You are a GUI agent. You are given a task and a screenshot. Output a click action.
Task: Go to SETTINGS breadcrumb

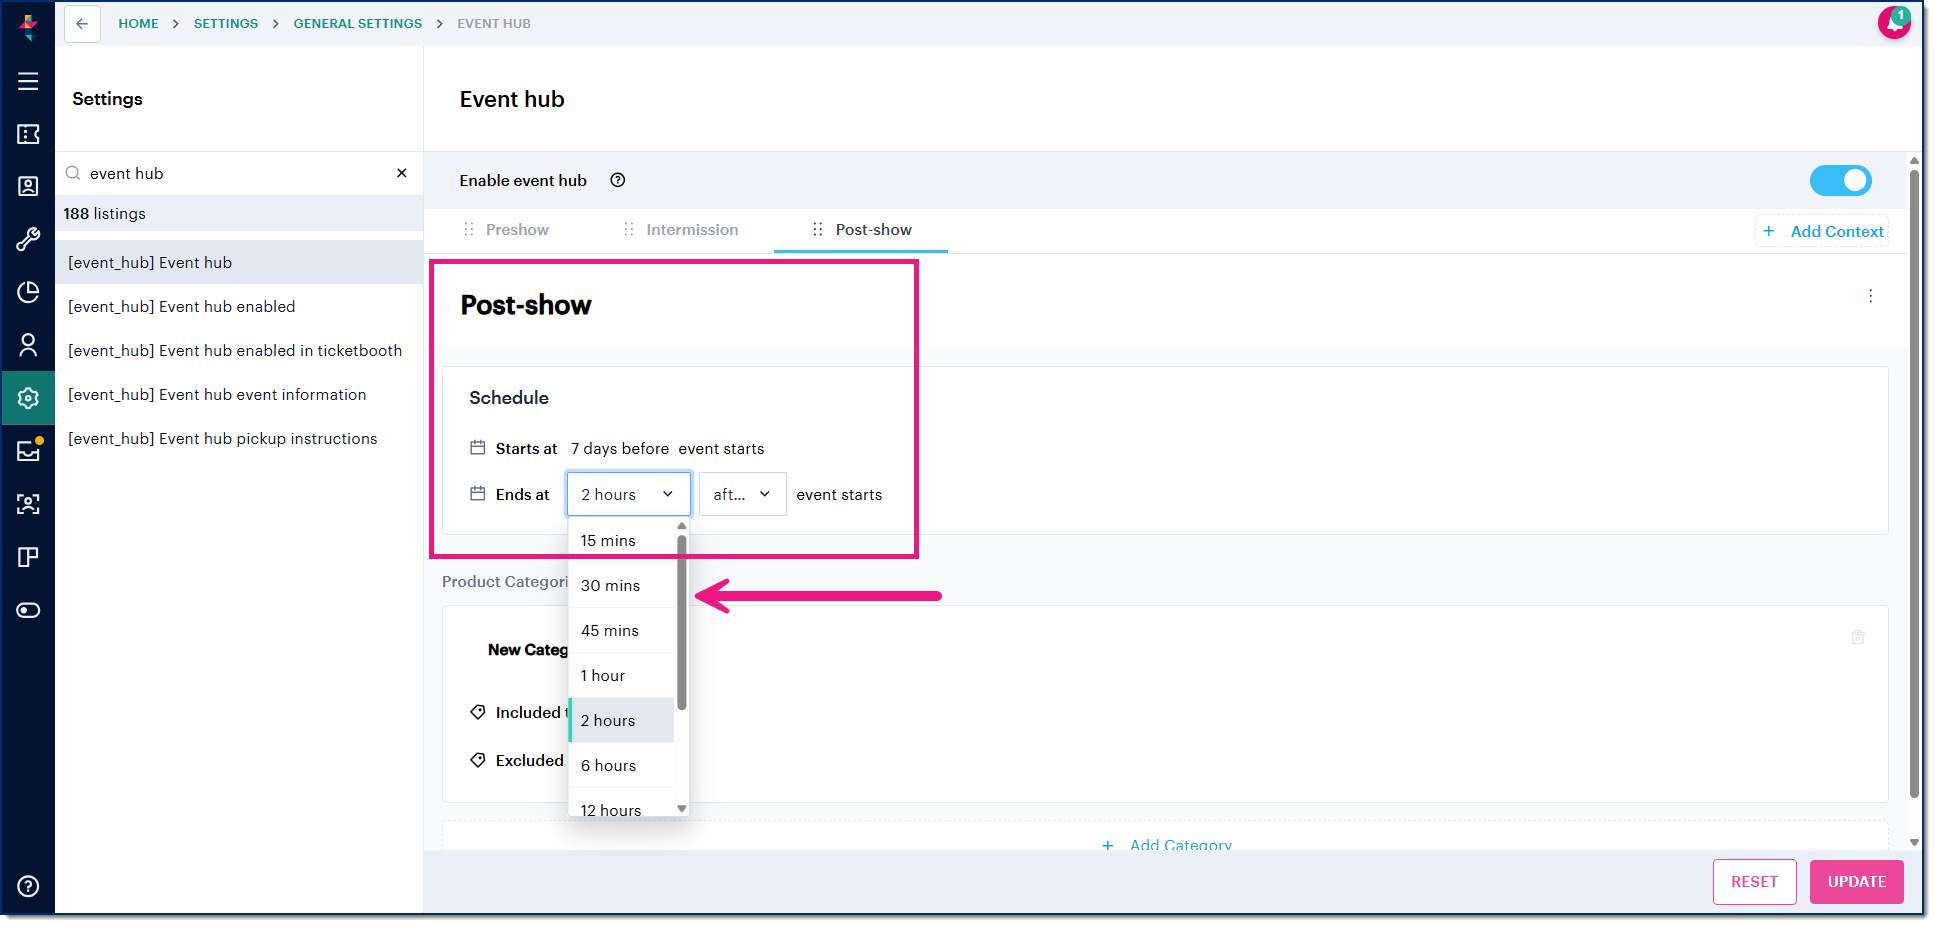pos(226,24)
